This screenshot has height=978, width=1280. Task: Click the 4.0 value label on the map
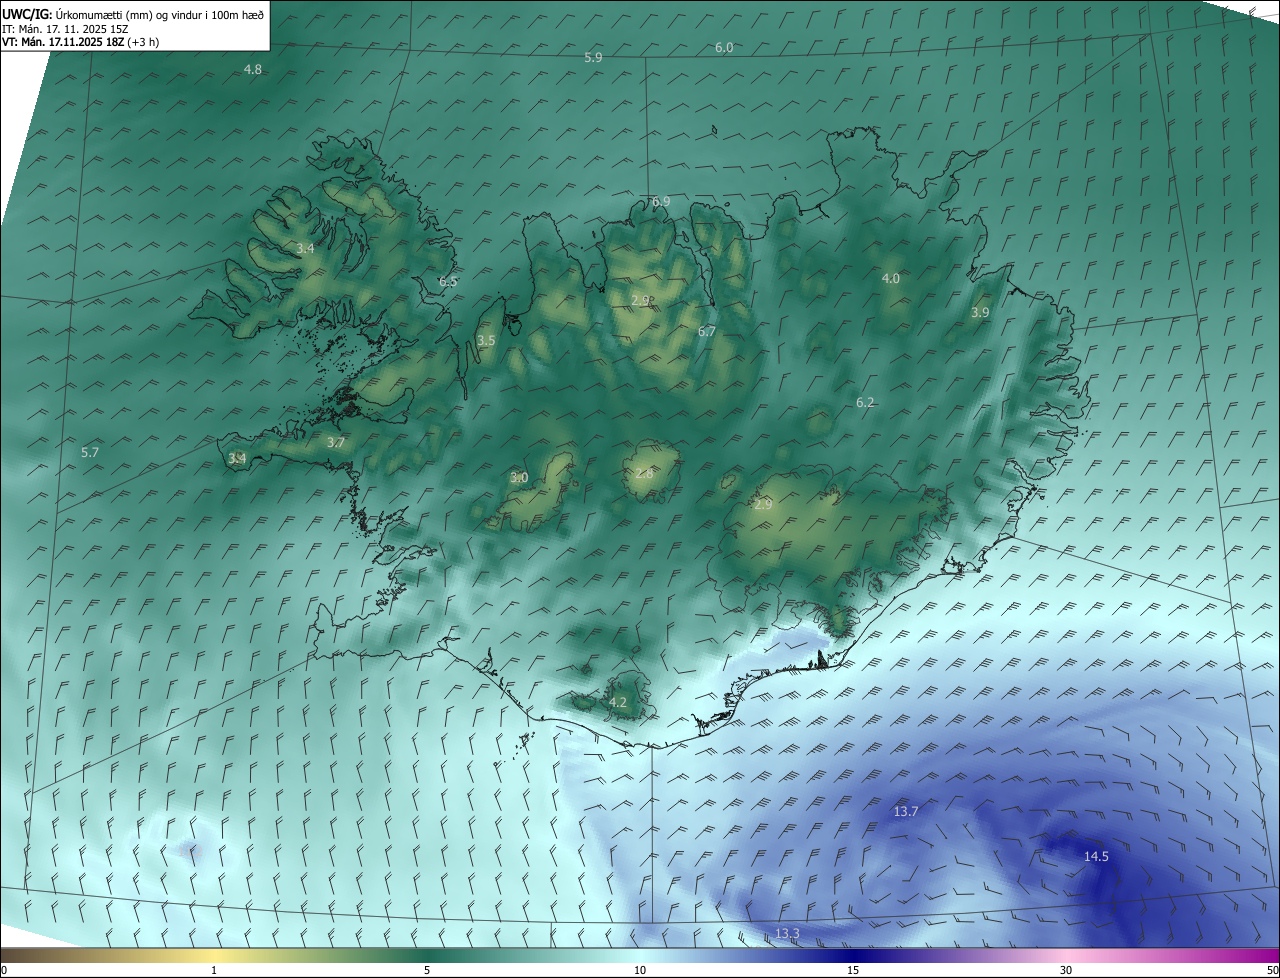[891, 278]
